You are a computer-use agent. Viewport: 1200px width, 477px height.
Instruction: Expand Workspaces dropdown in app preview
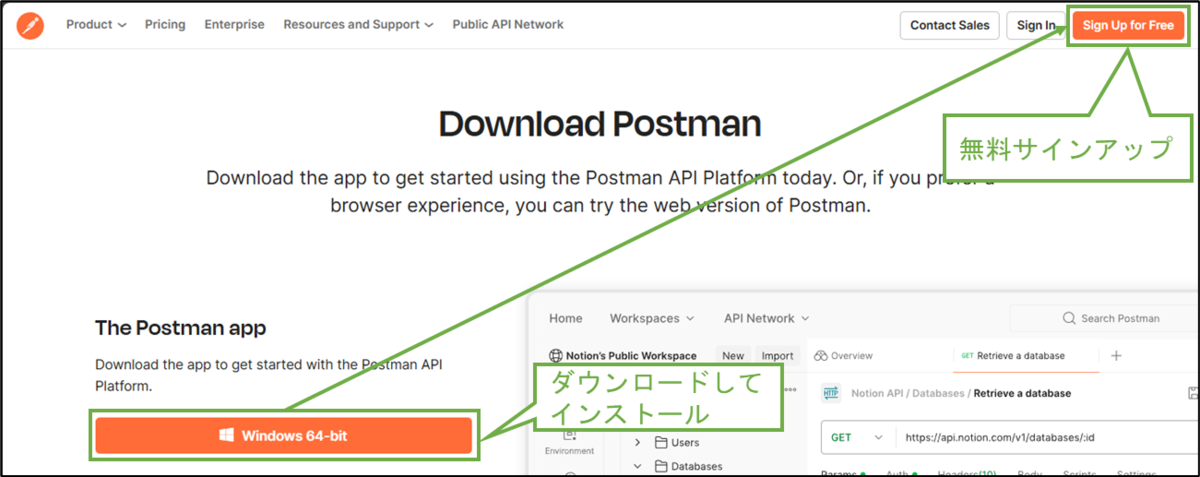[x=652, y=319]
